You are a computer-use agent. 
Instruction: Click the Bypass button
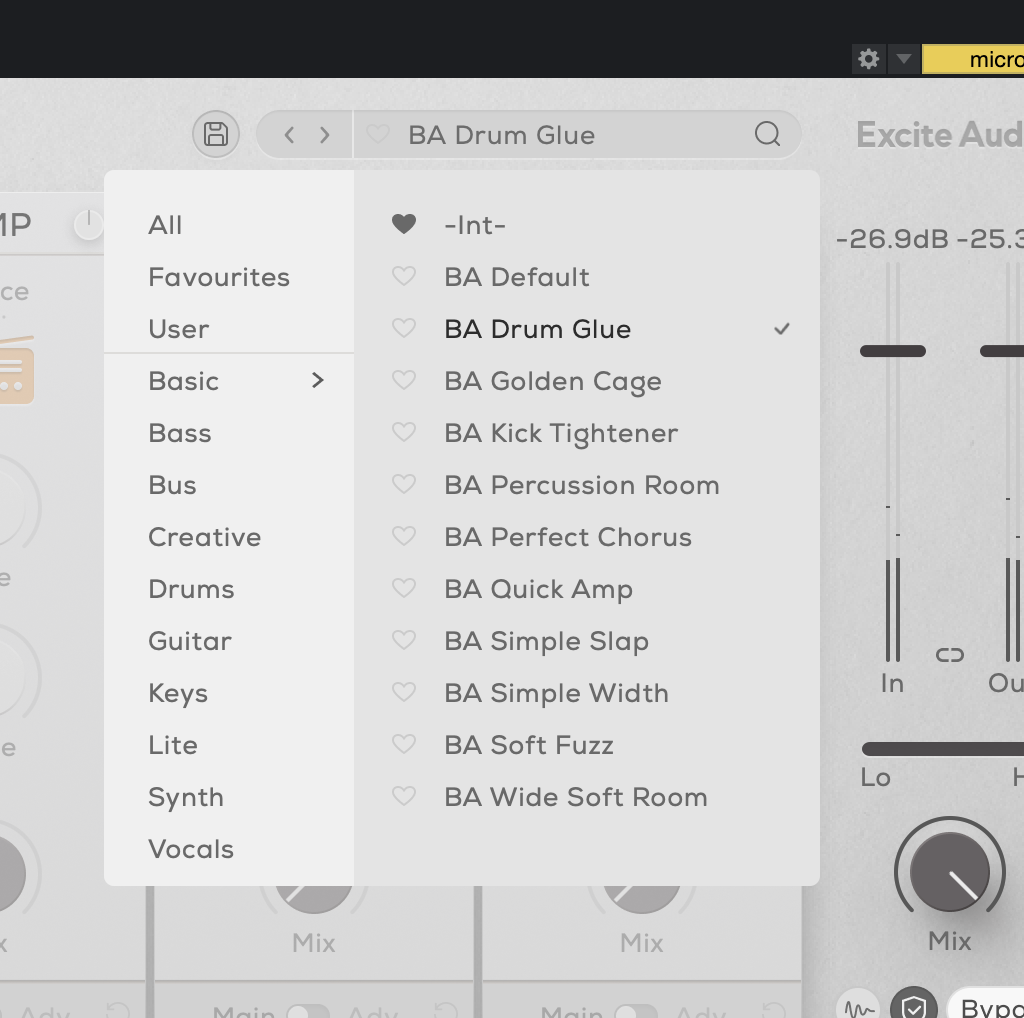(x=990, y=1005)
